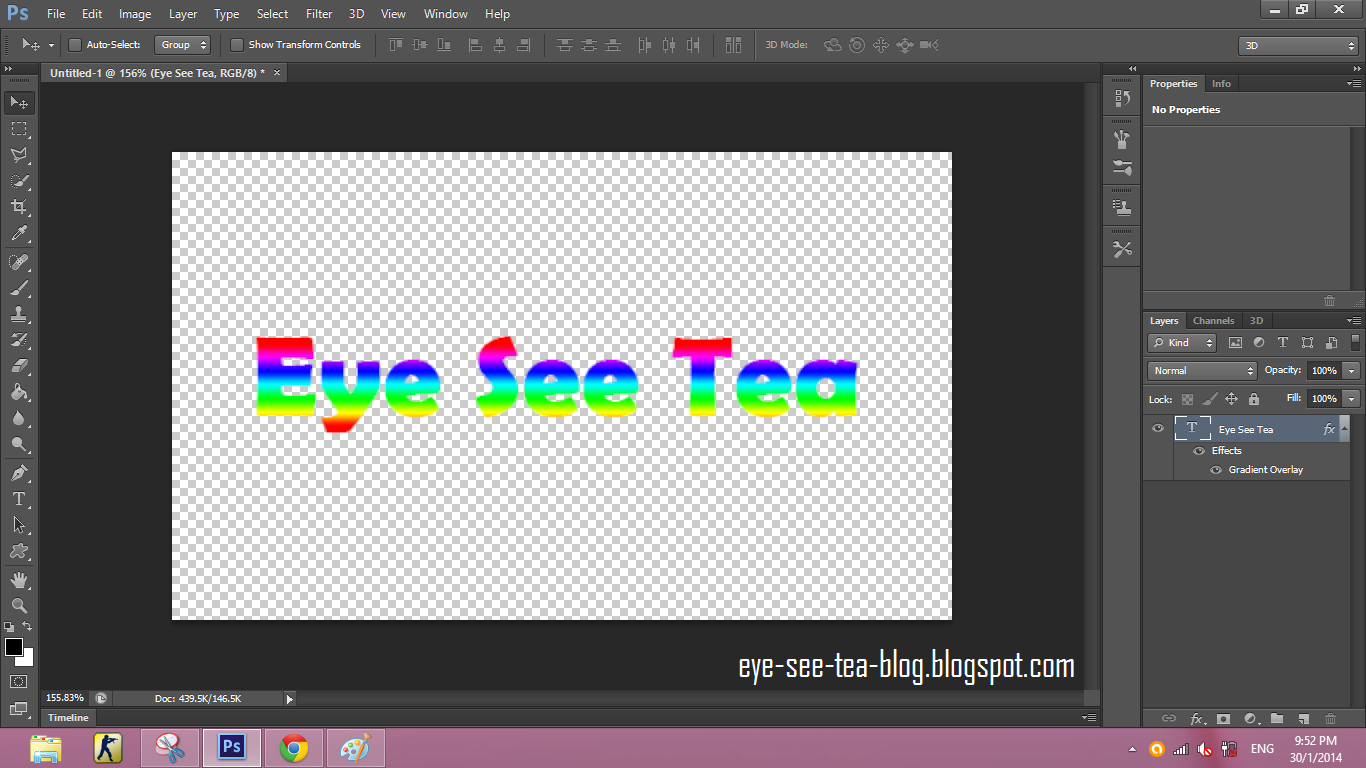Open the Fill slider dropdown arrow
The image size is (1366, 768).
1352,399
